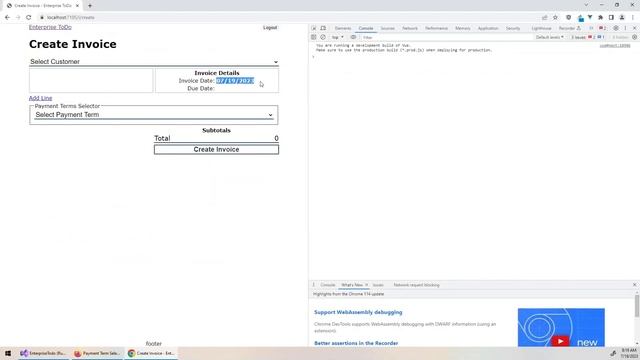
Task: Reload the page with the refresh icon
Action: point(29,18)
